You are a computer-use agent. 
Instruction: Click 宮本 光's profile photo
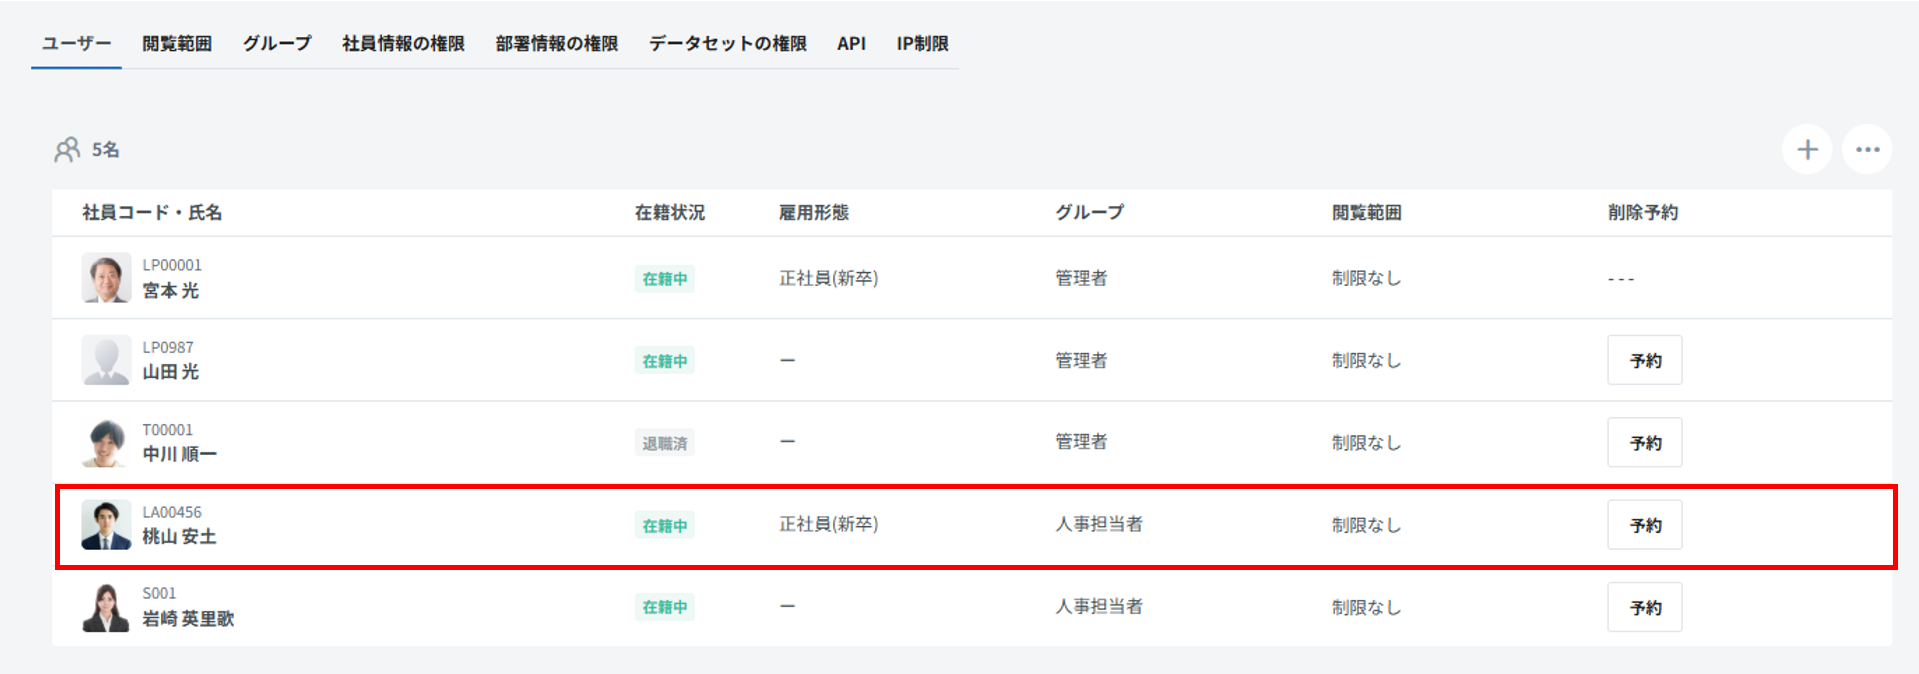coord(106,278)
